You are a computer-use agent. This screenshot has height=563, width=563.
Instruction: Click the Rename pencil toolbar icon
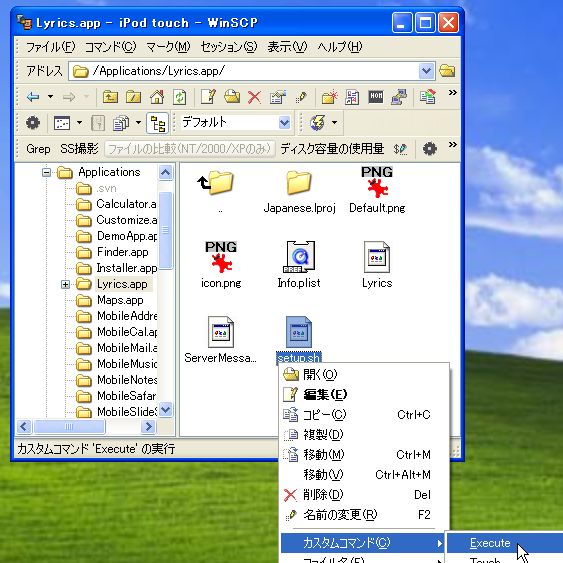(x=301, y=97)
